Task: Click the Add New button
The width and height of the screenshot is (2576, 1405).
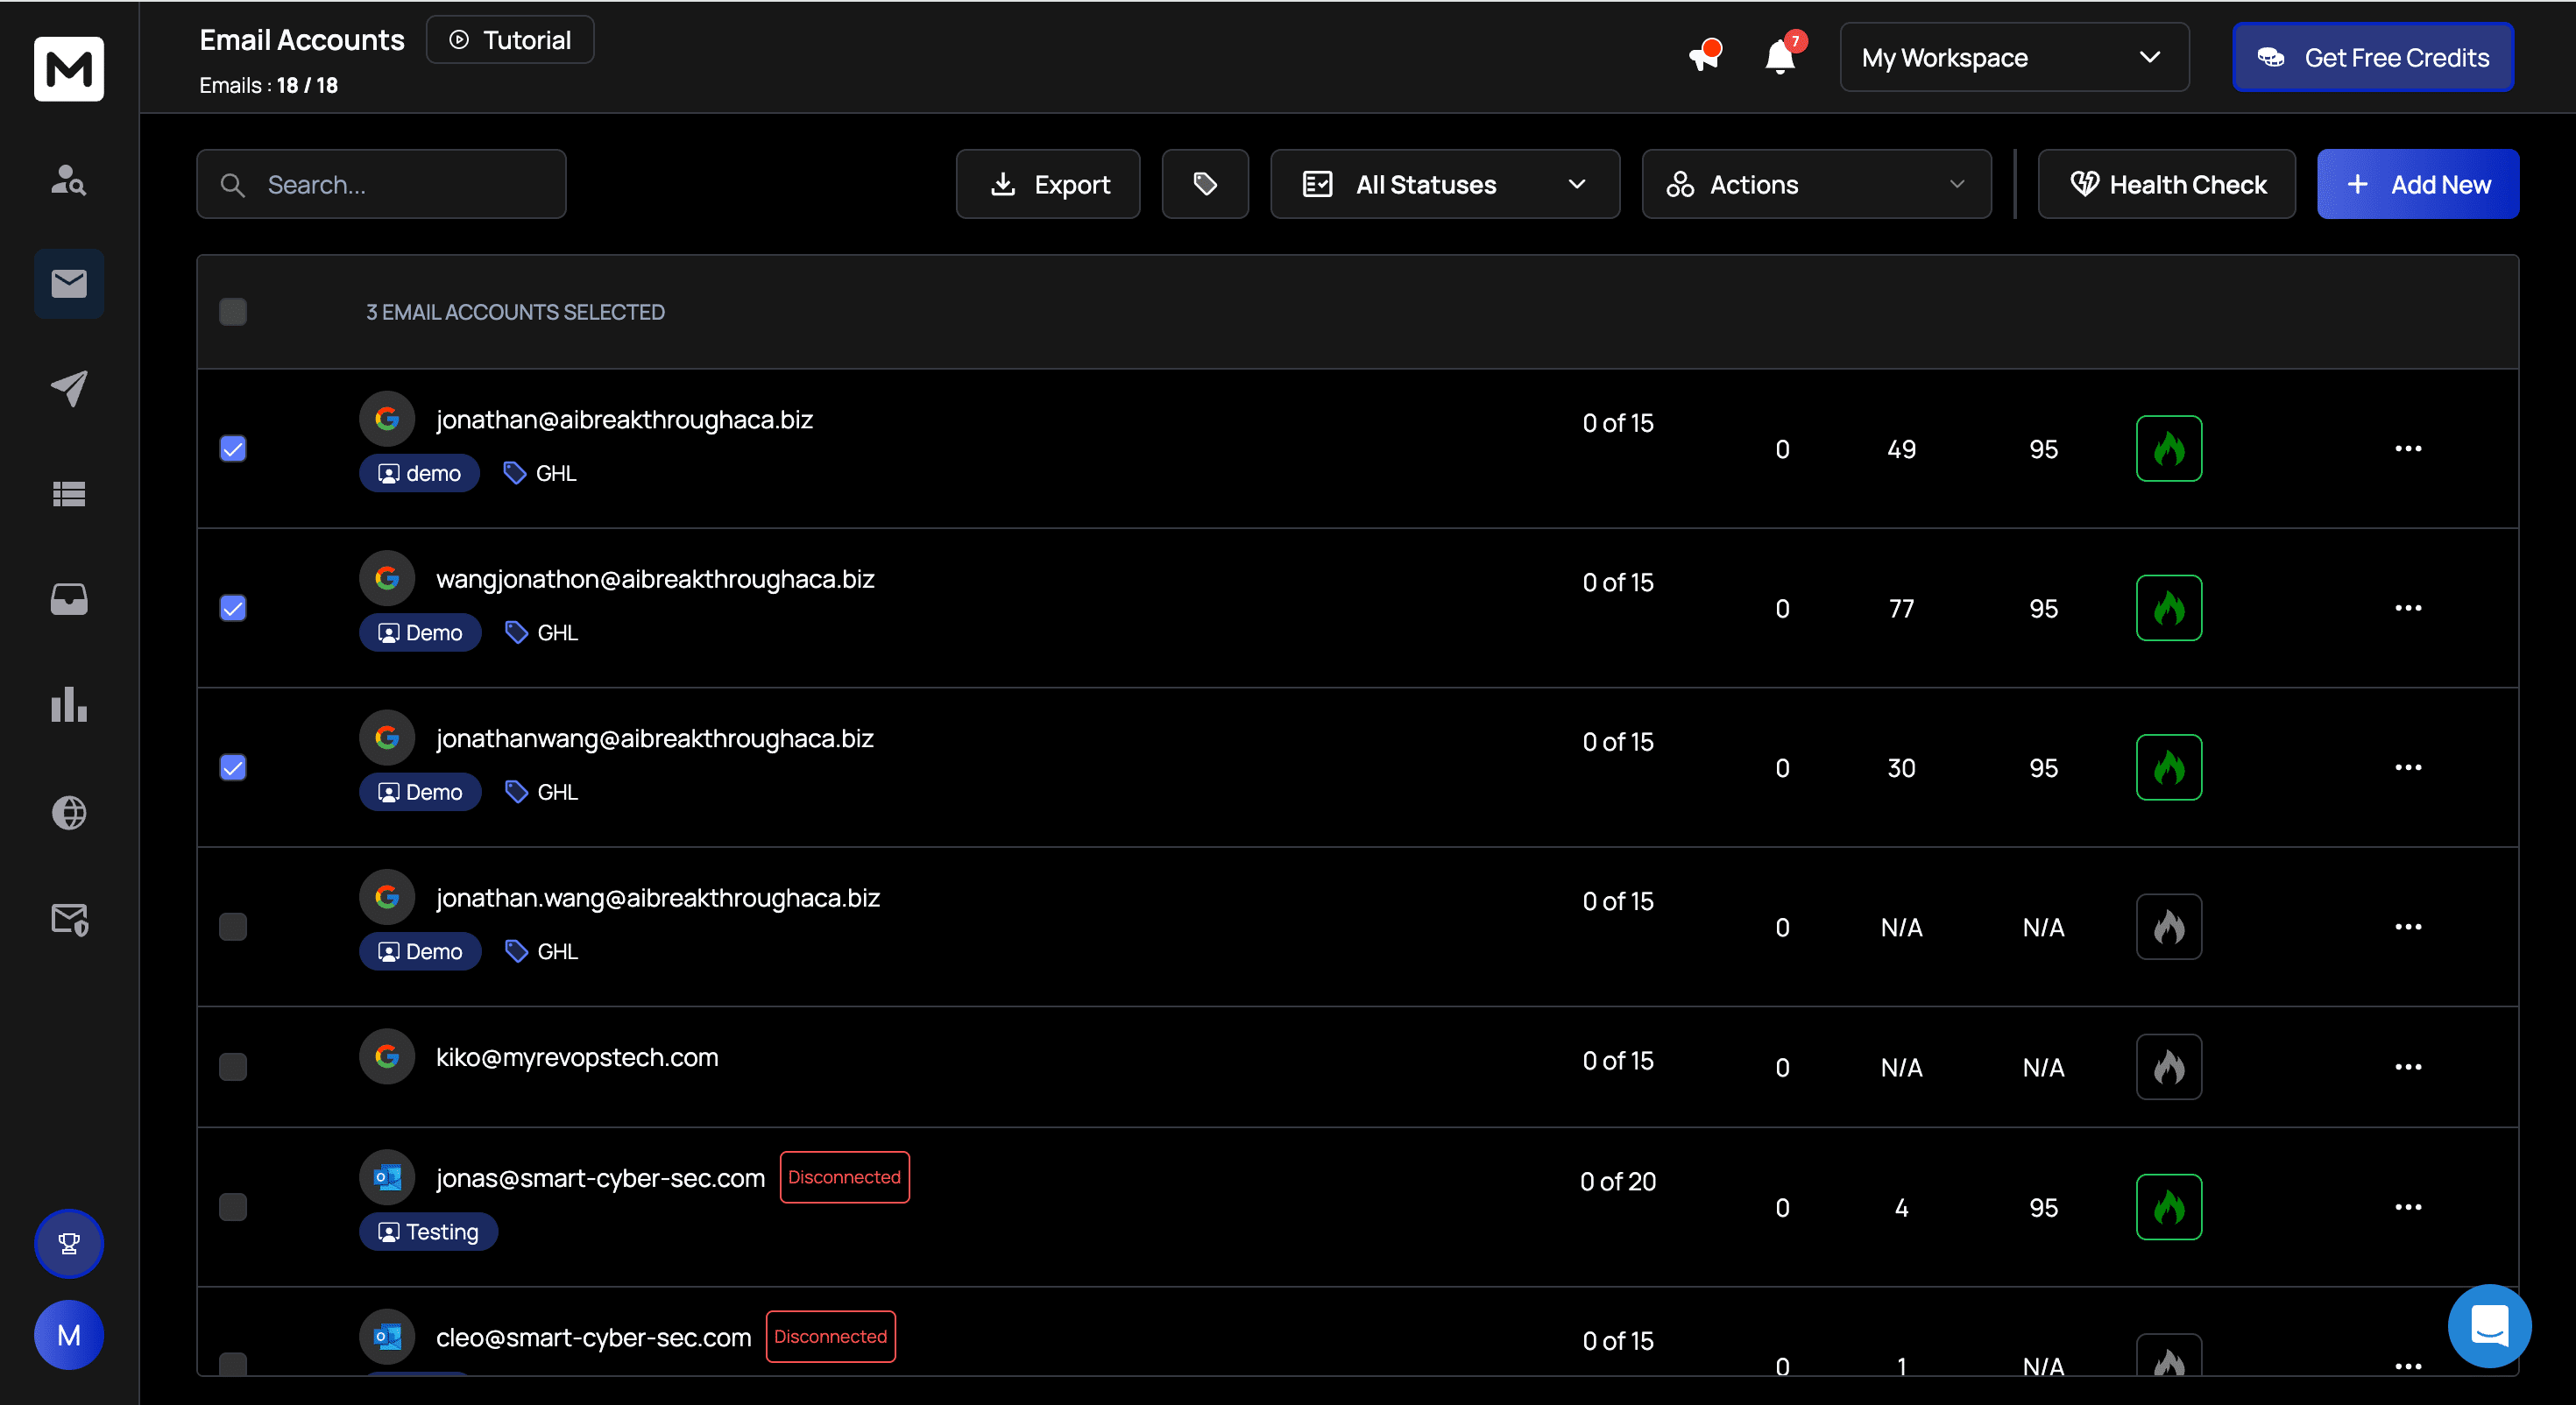Action: pos(2417,184)
